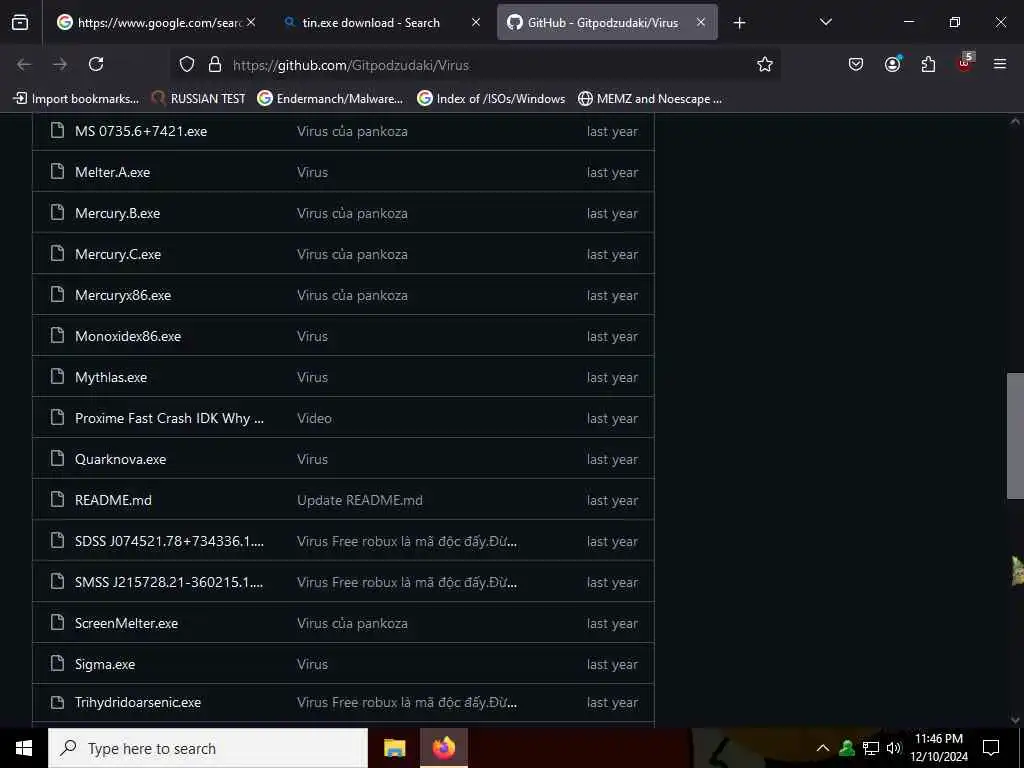Open File Explorer from taskbar
The image size is (1024, 768).
394,748
